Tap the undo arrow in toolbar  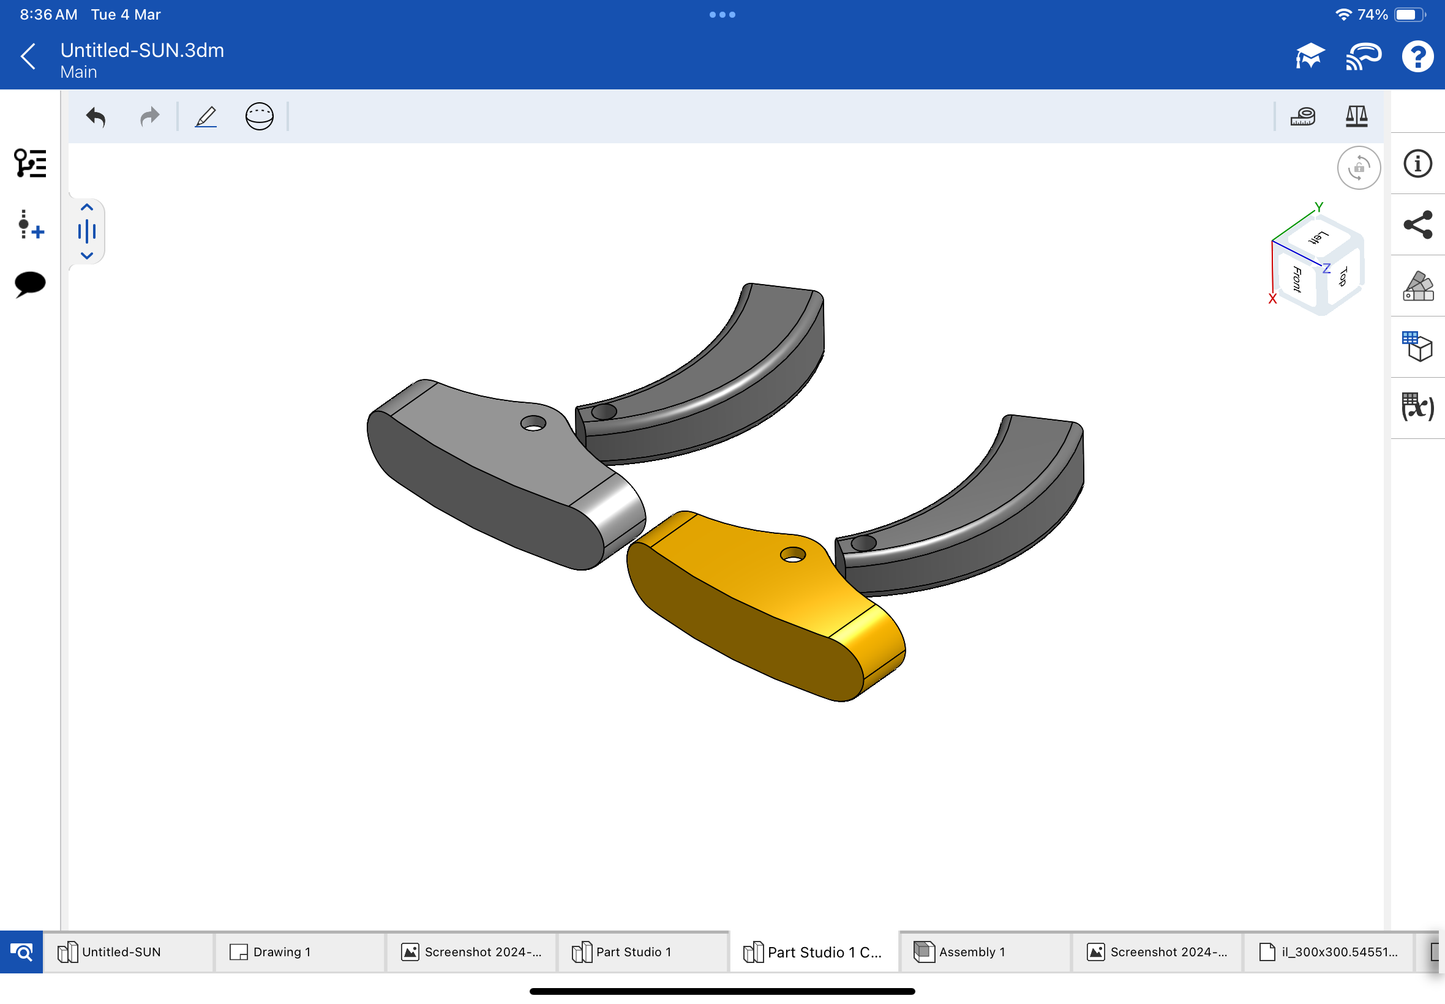coord(96,117)
